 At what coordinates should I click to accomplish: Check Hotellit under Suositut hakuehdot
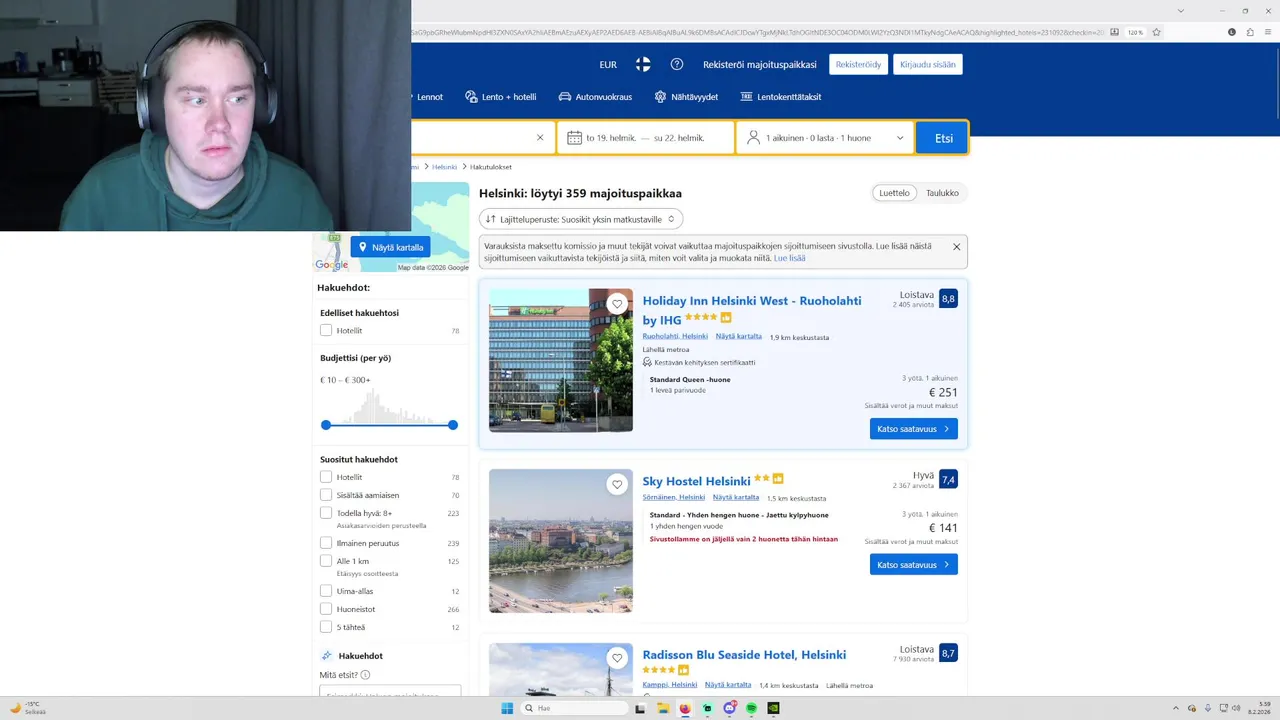point(326,477)
